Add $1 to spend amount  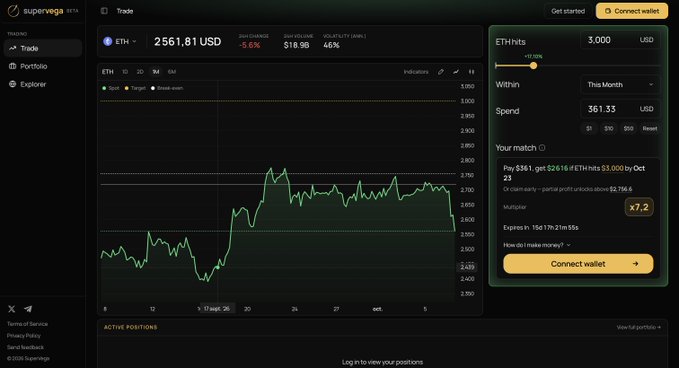(x=589, y=129)
